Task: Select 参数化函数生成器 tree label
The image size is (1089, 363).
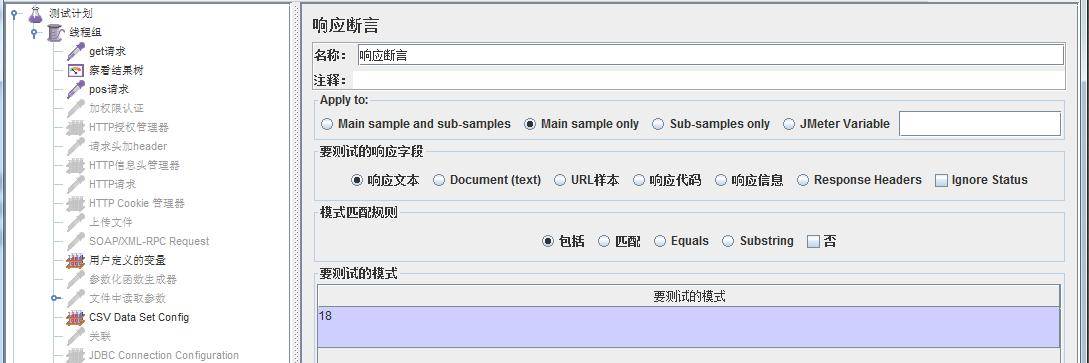Action: pyautogui.click(x=133, y=279)
